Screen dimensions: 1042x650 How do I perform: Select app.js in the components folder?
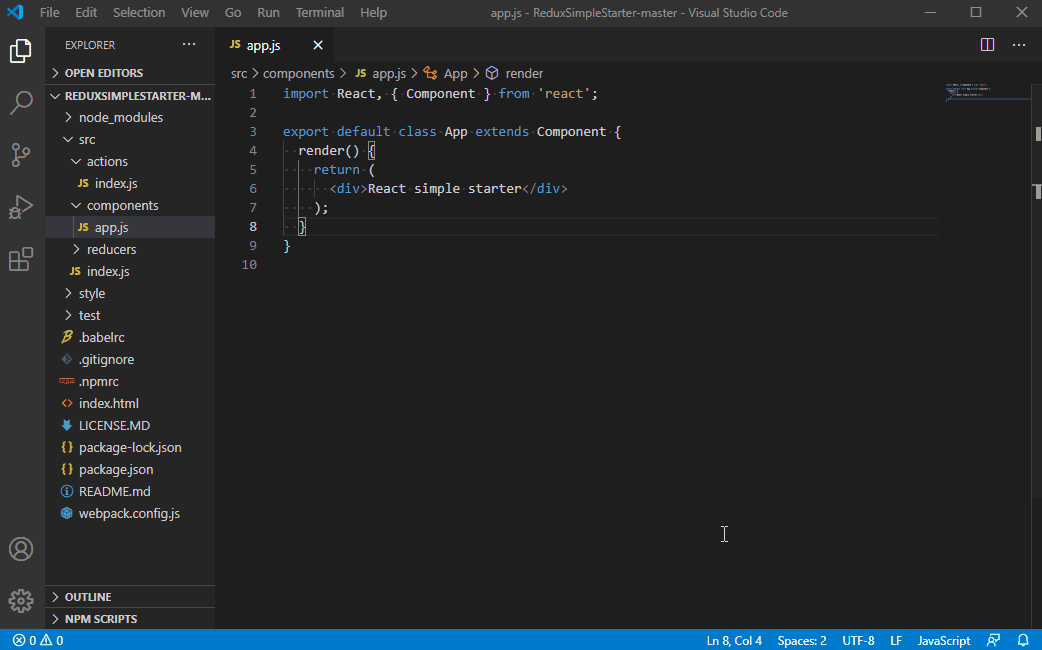(130, 227)
